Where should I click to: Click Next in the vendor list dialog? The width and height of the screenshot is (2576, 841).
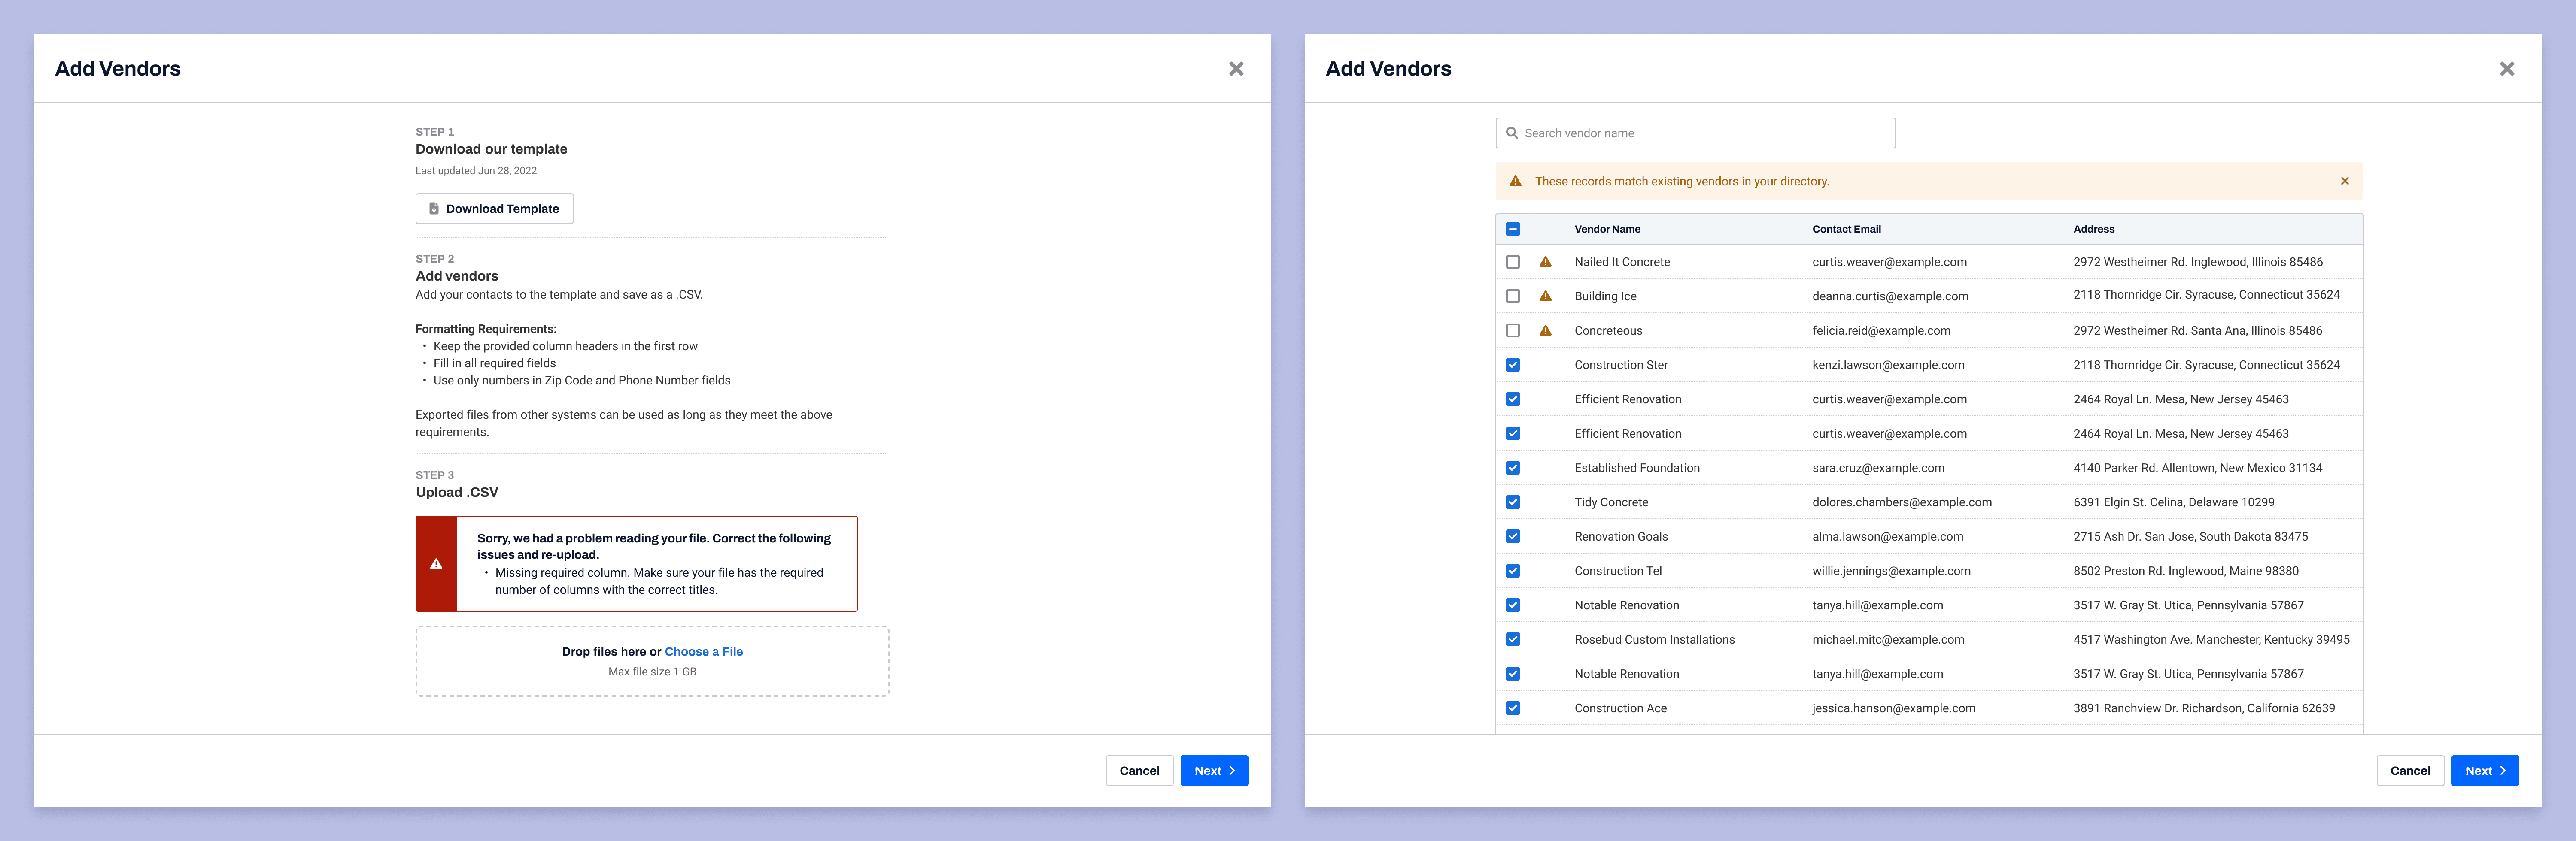[x=2485, y=771]
